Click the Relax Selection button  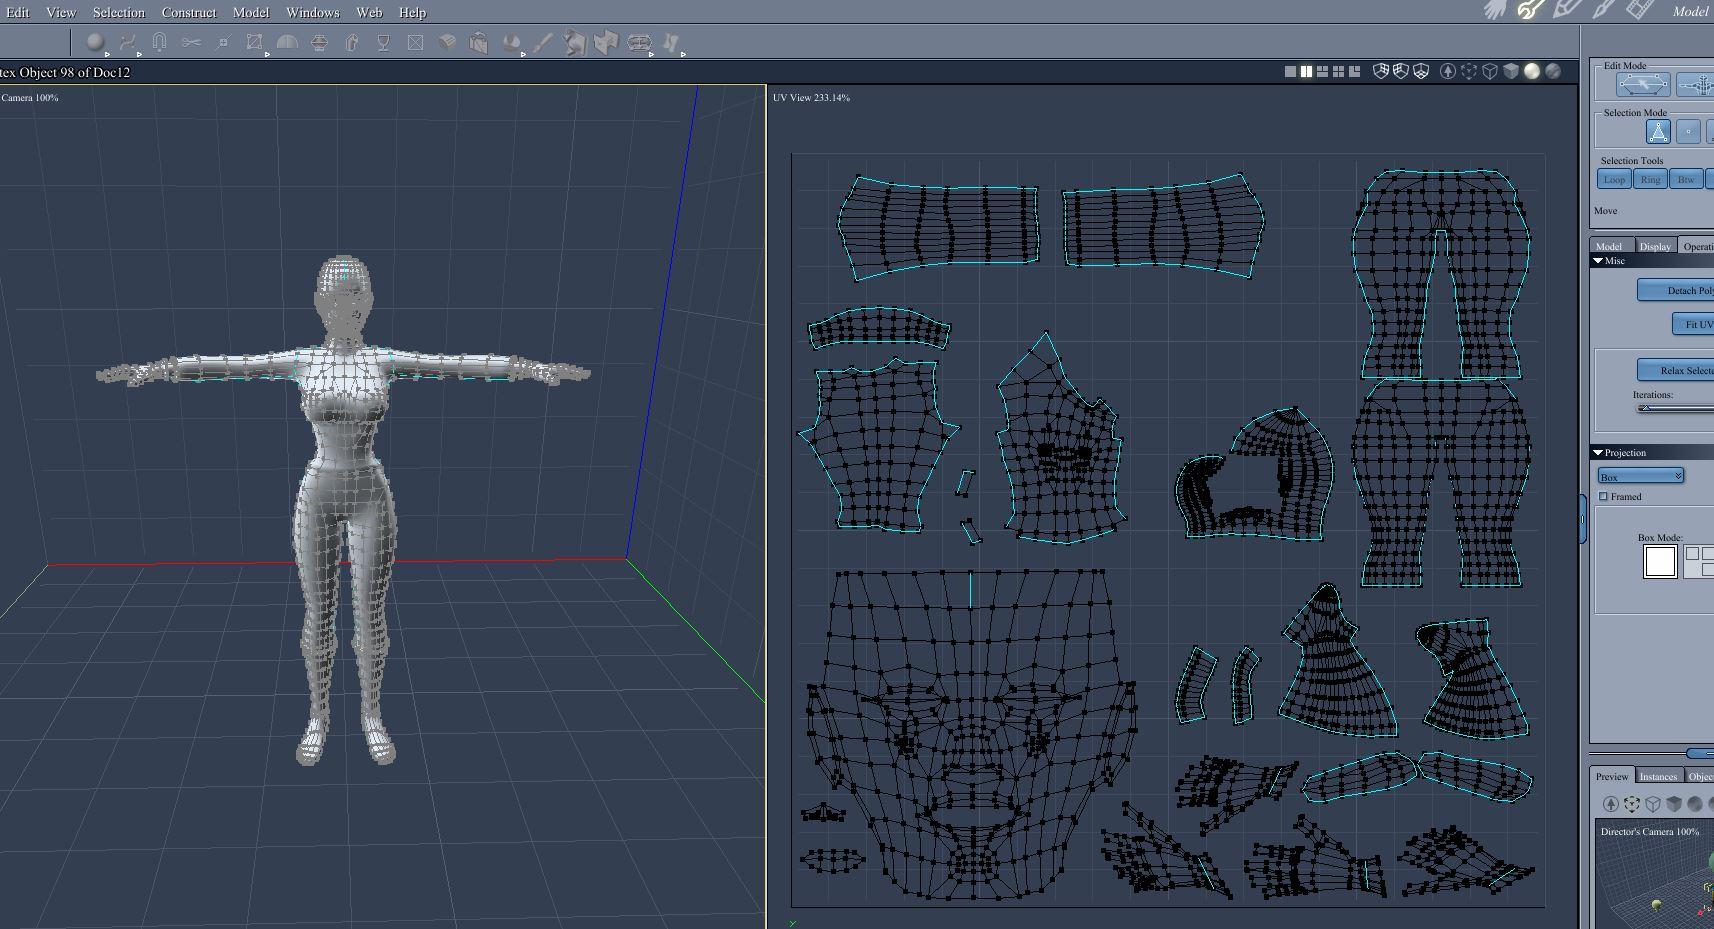(x=1676, y=370)
